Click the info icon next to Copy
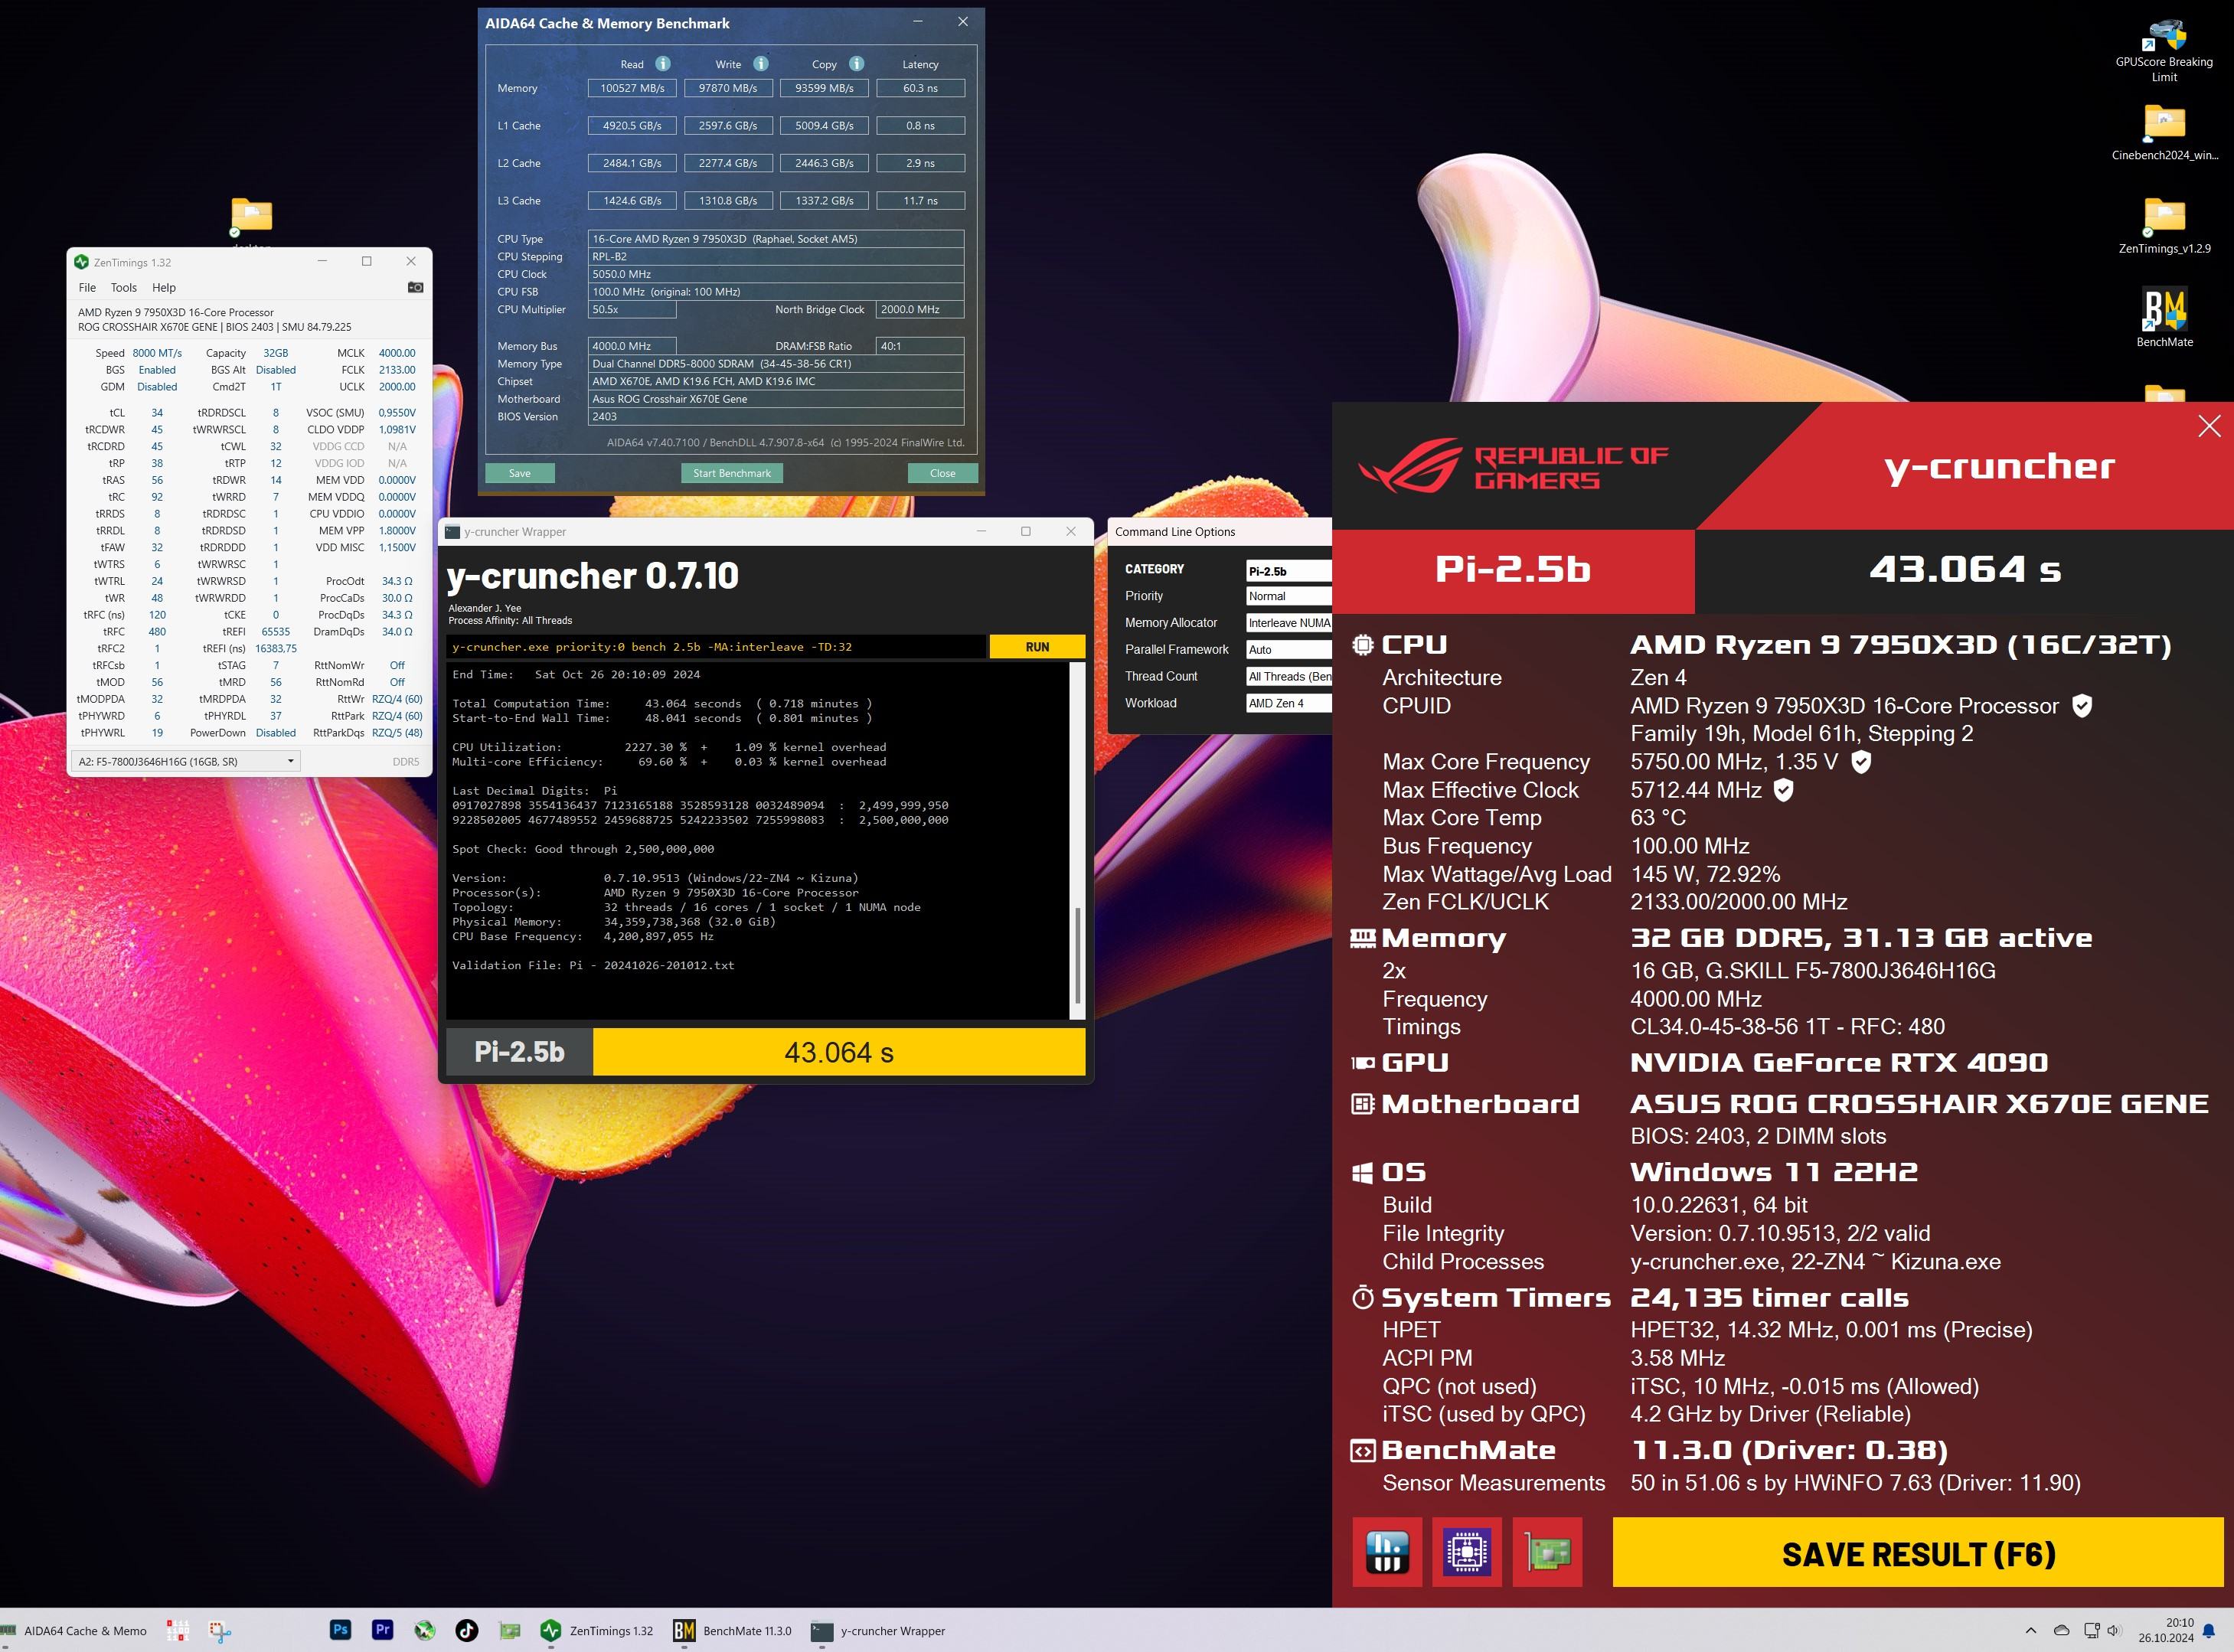 click(x=857, y=64)
